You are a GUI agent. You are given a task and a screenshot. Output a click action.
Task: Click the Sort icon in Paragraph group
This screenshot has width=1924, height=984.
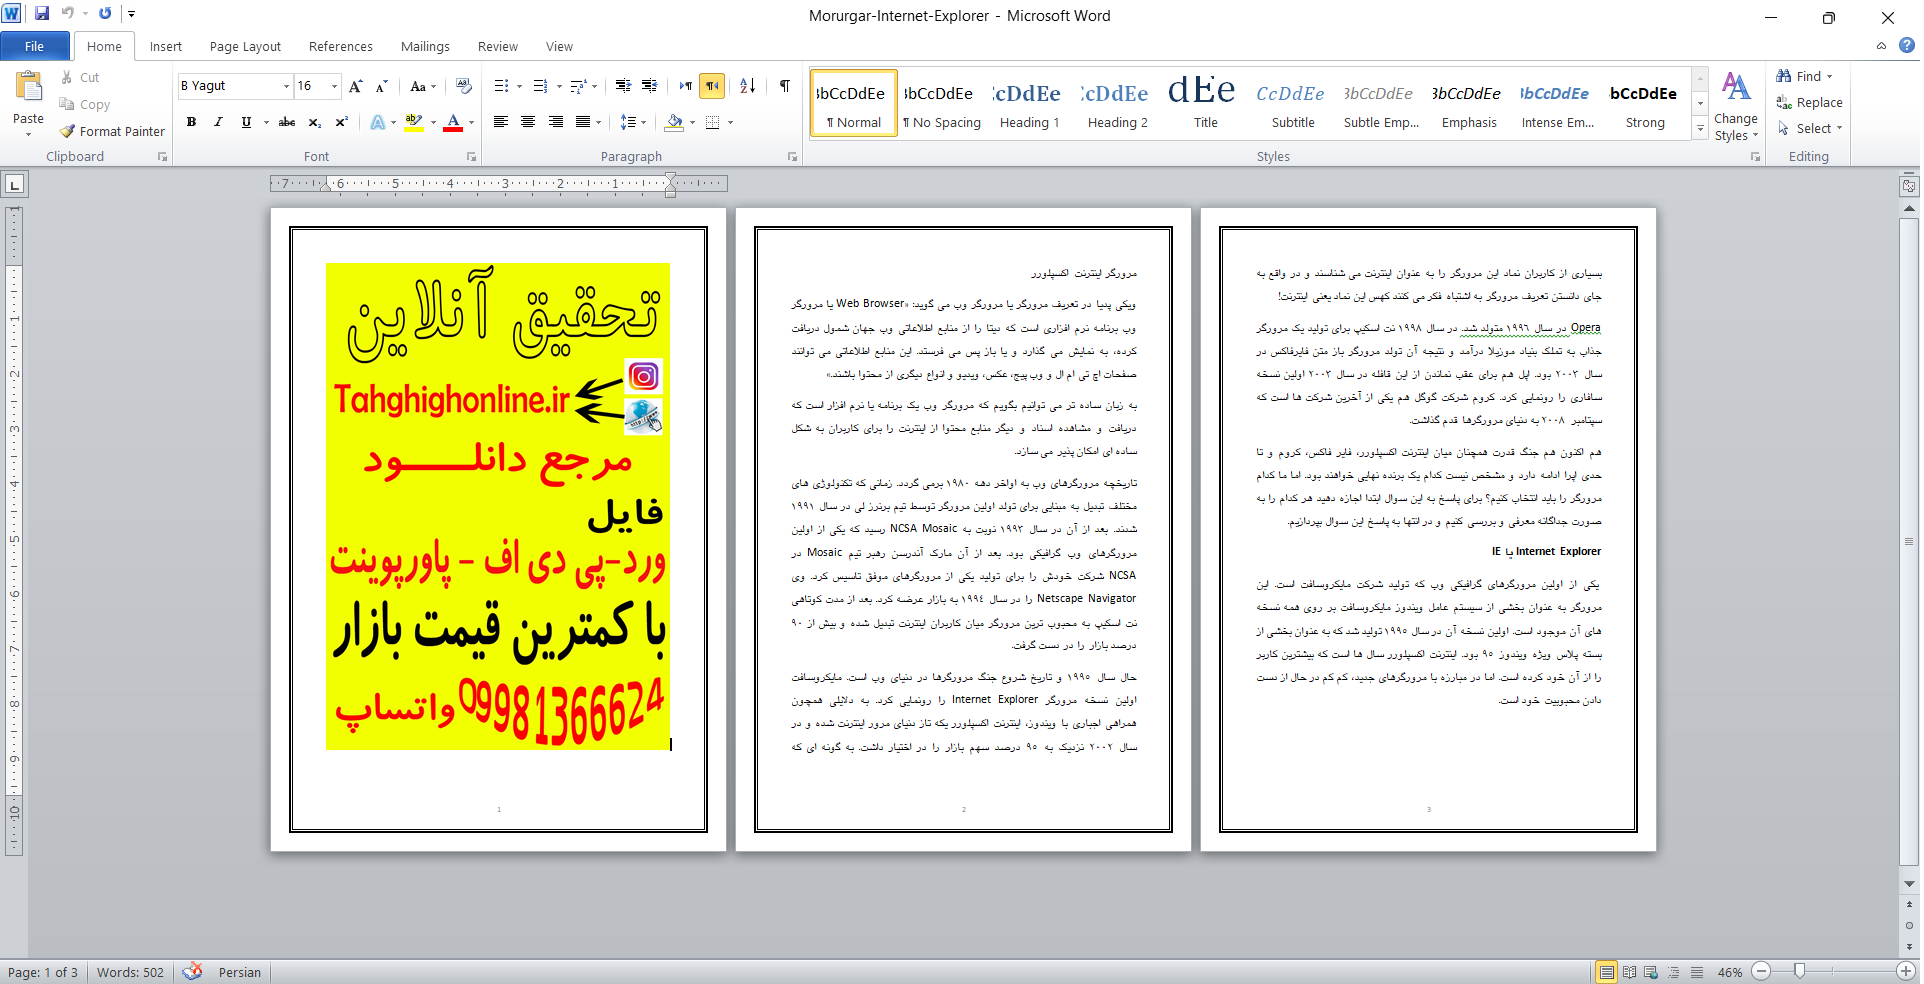pyautogui.click(x=748, y=86)
